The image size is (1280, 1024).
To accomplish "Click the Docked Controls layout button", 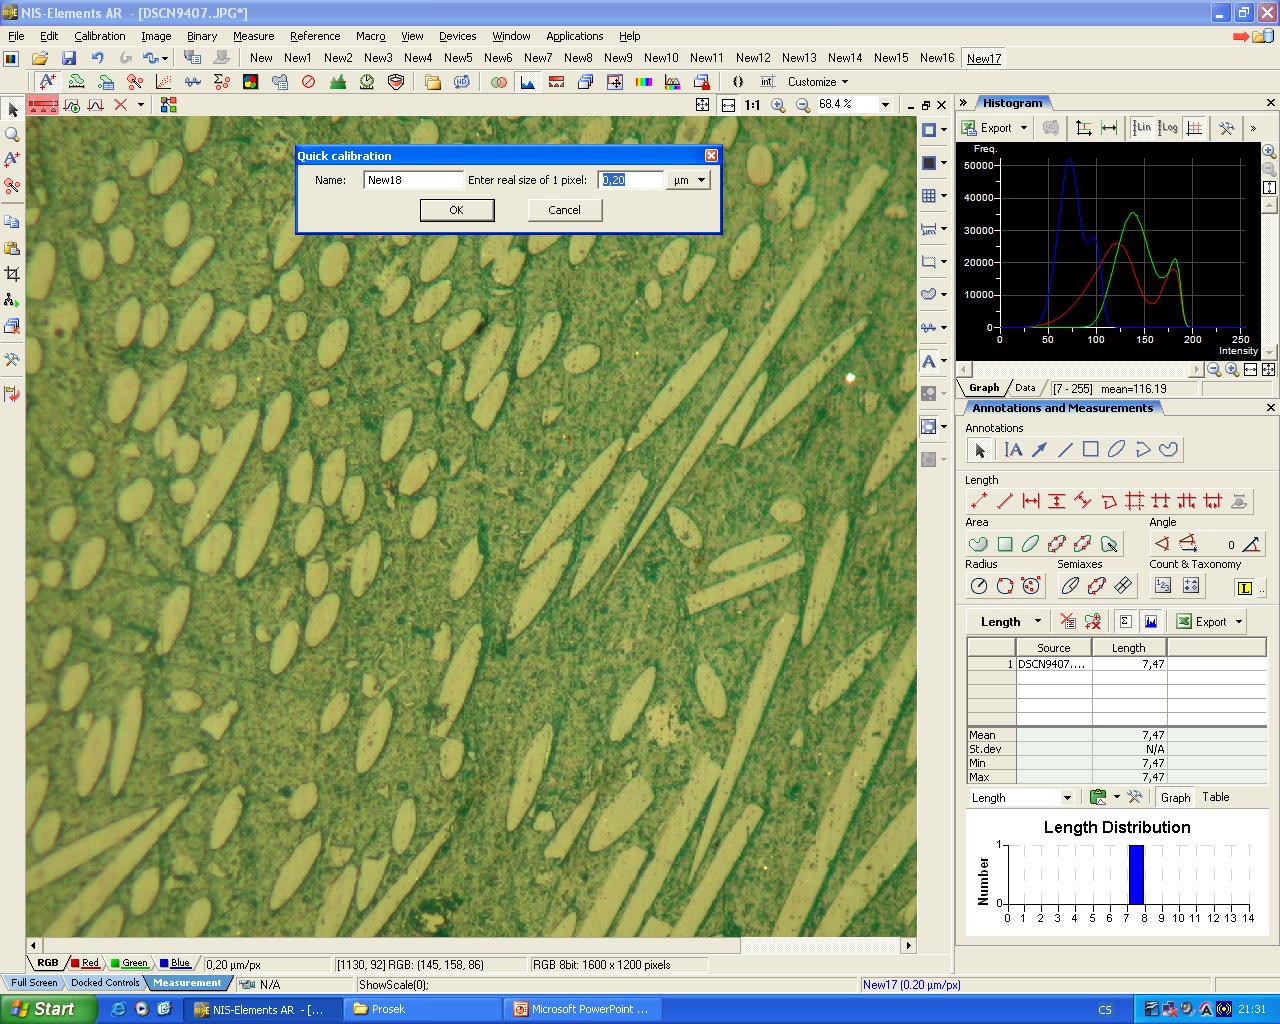I will click(105, 983).
